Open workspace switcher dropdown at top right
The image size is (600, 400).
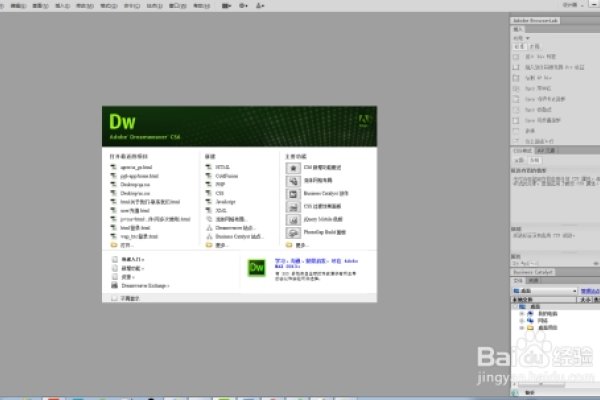[x=572, y=5]
